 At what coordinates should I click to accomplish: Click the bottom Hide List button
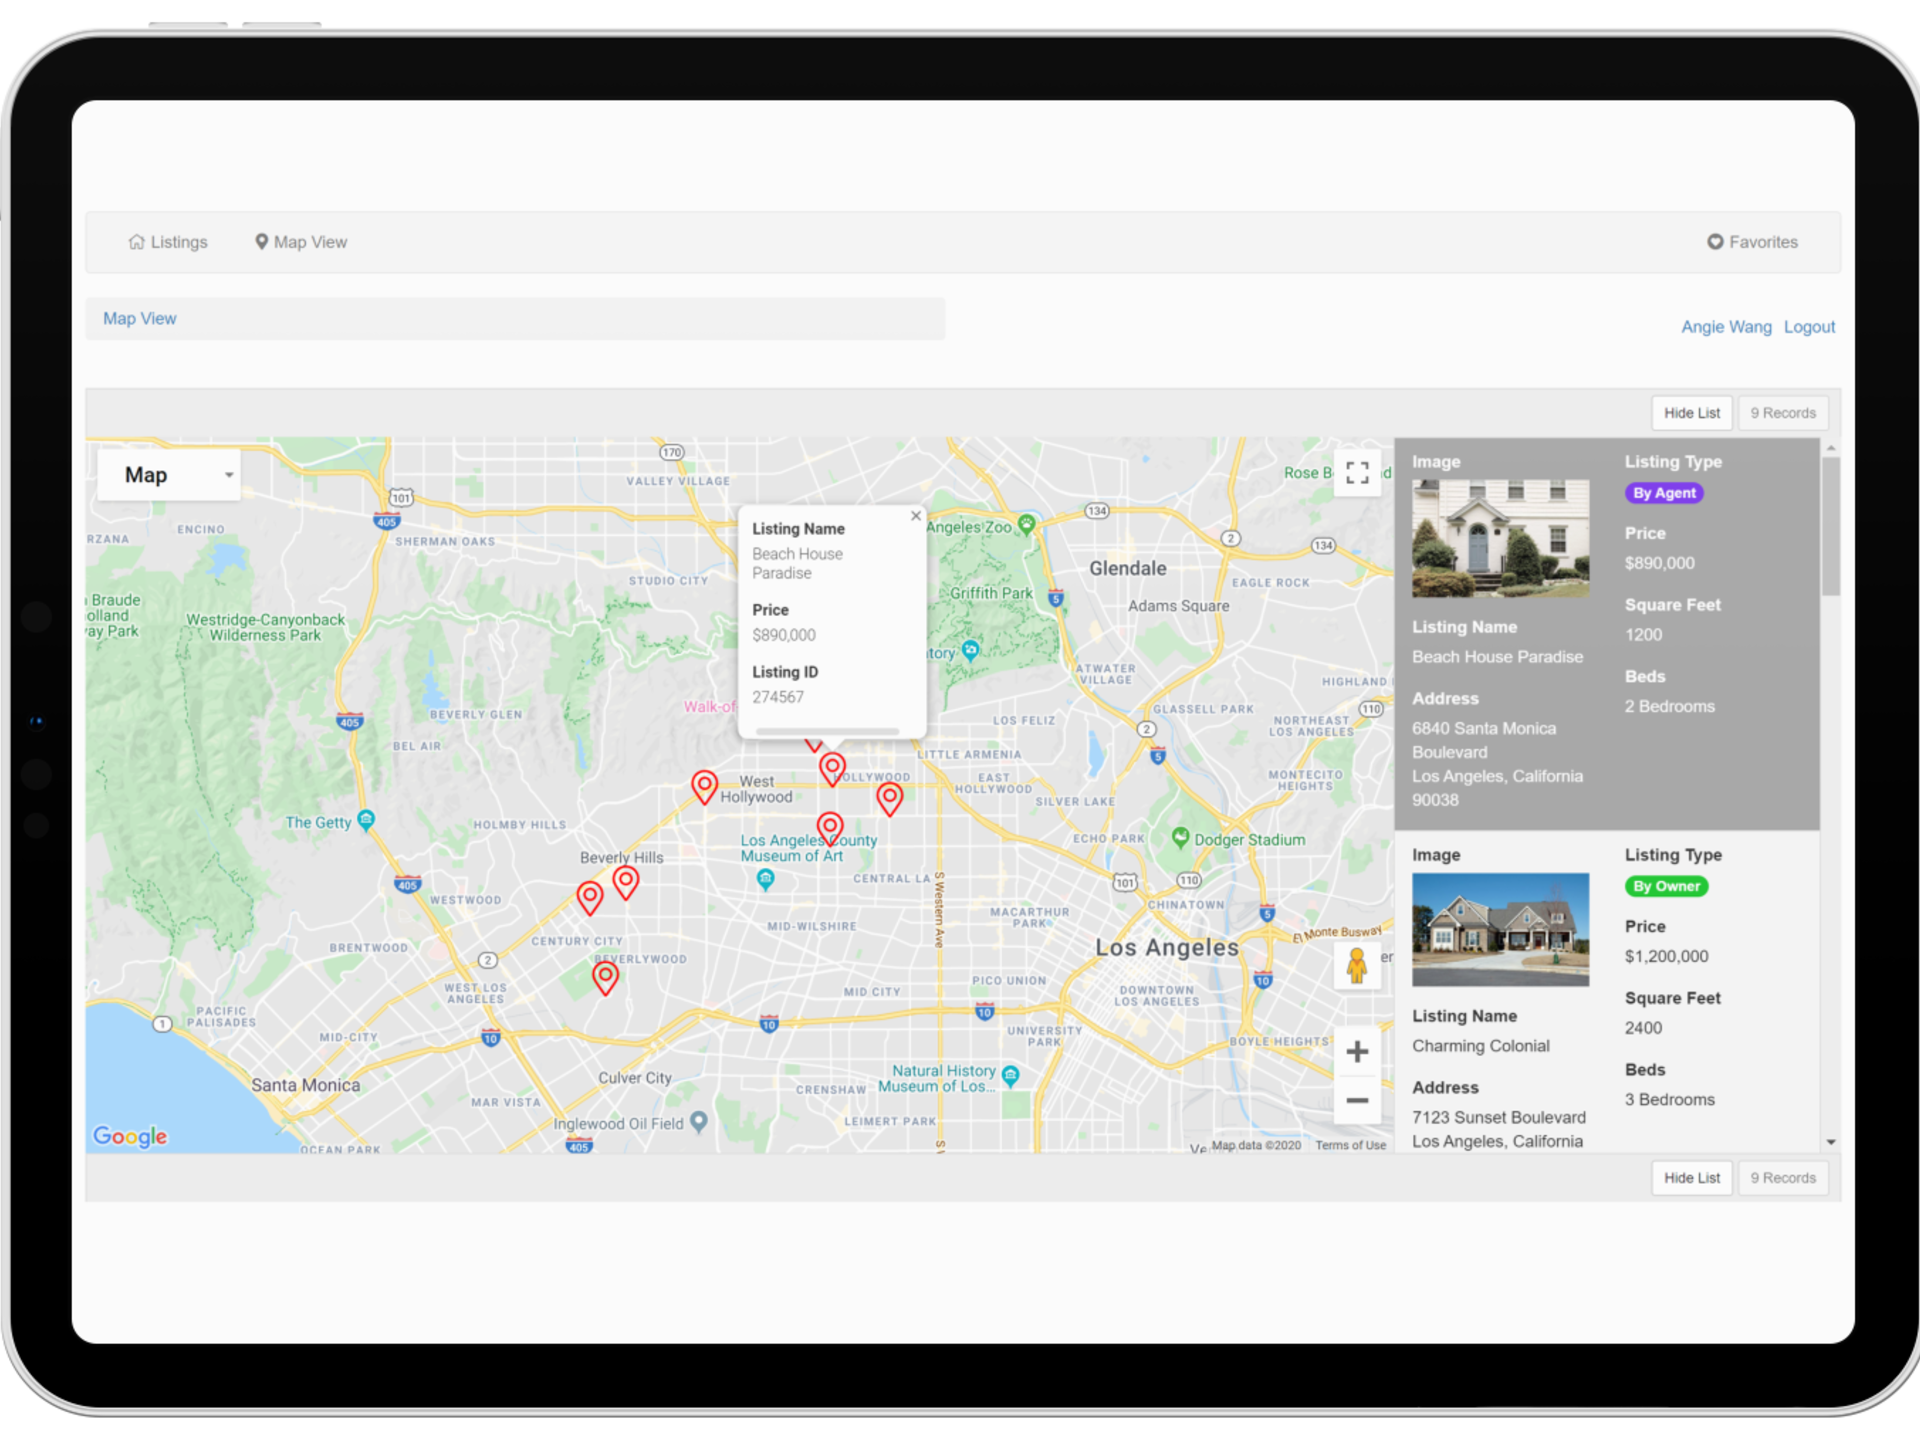(x=1691, y=1178)
